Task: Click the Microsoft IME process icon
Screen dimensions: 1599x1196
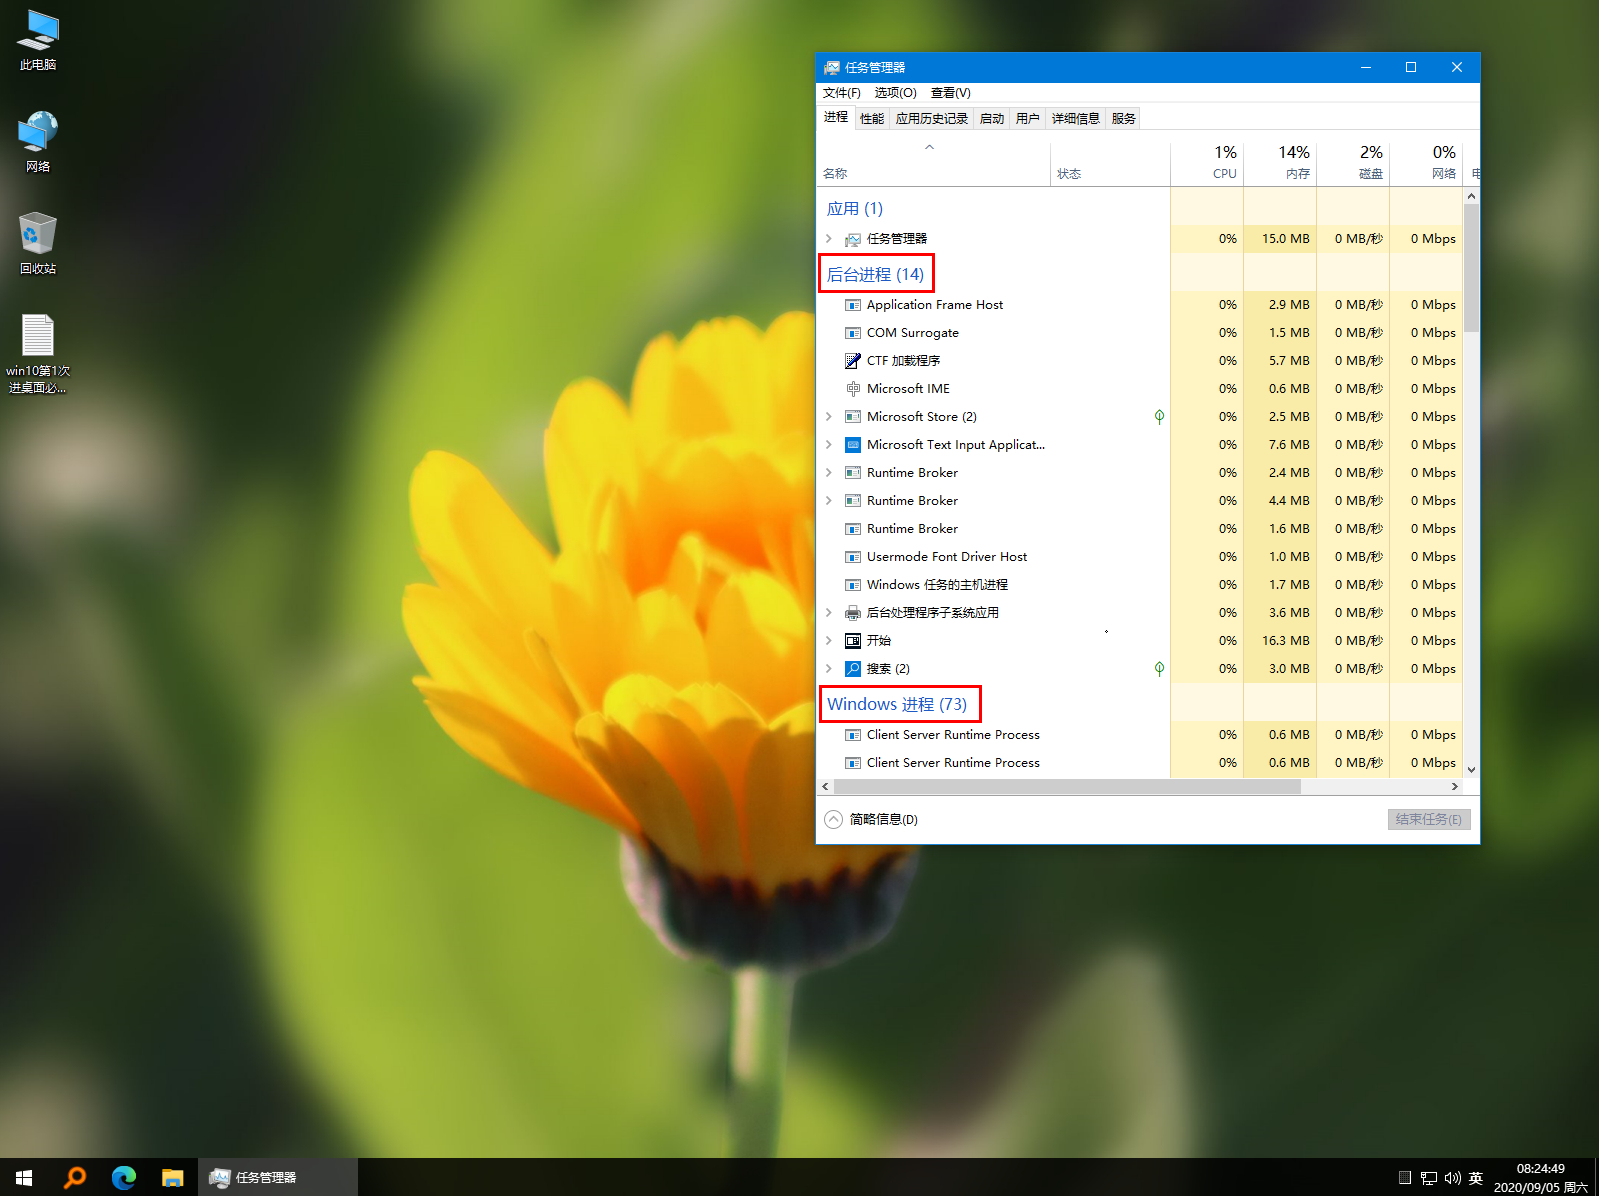Action: [x=852, y=389]
